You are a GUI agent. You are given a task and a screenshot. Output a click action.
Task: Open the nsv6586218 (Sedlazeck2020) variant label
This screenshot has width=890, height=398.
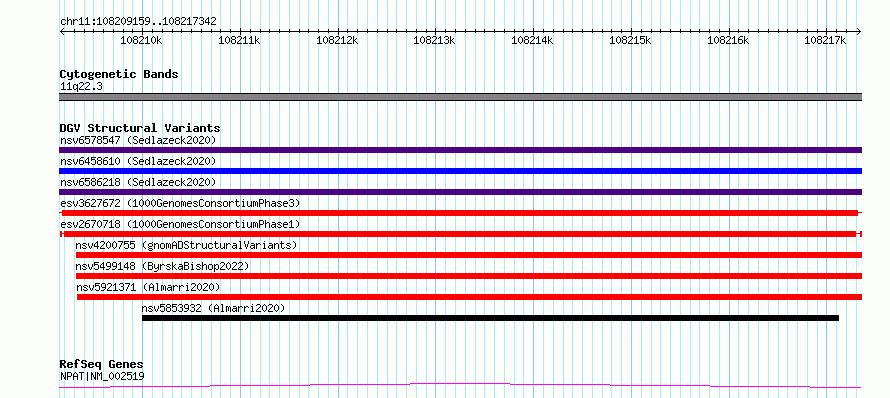(x=138, y=182)
